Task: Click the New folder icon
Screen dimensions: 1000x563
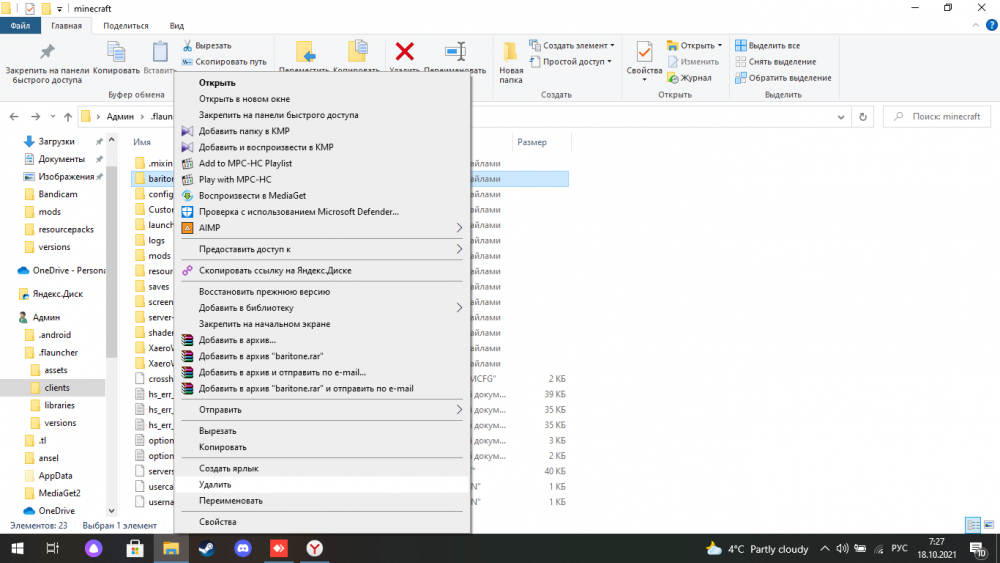Action: (x=510, y=52)
